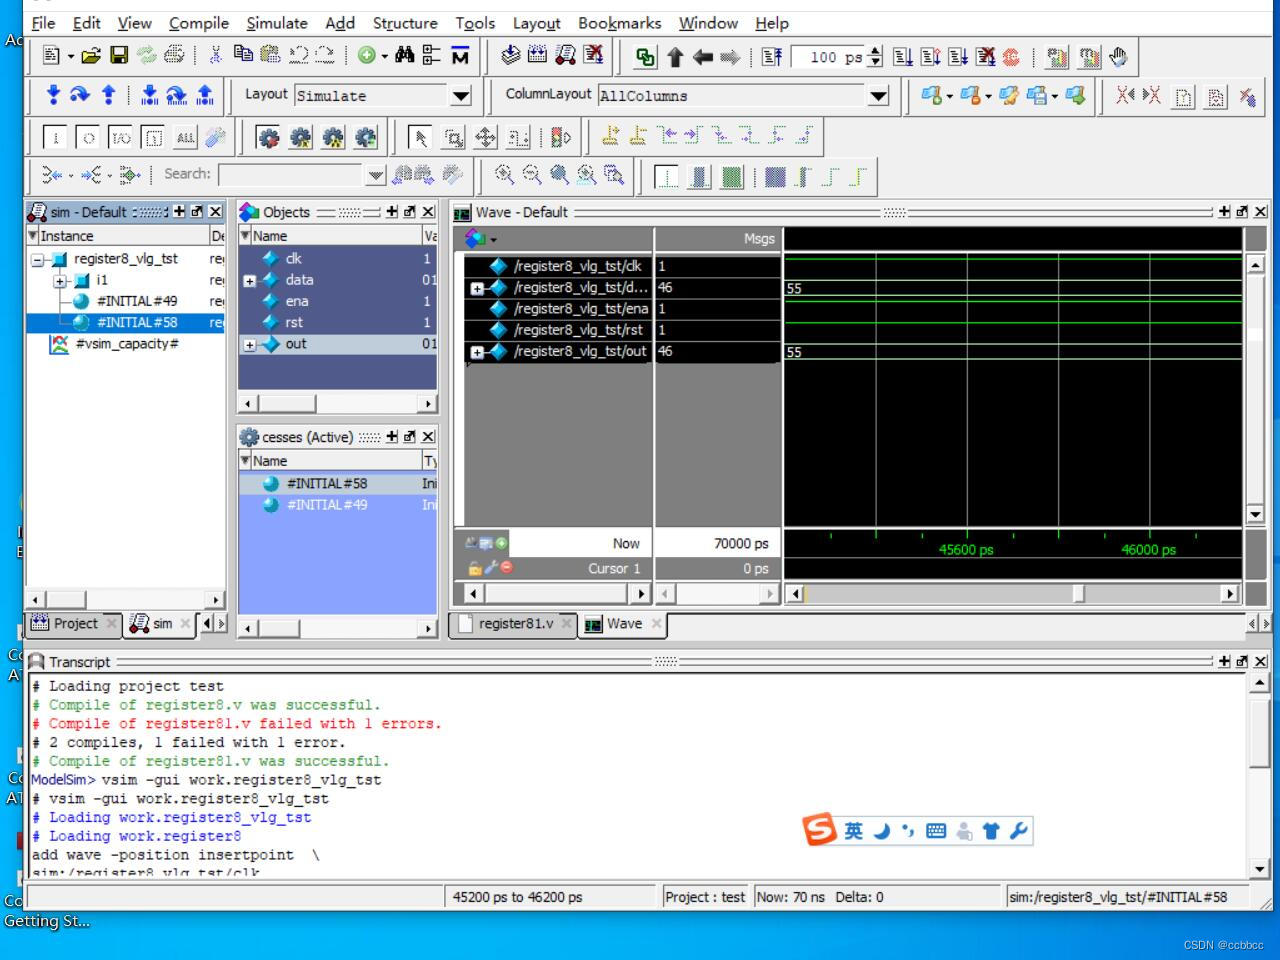
Task: Expand /register8_vlg_tst/out in Wave pane
Action: [x=477, y=352]
